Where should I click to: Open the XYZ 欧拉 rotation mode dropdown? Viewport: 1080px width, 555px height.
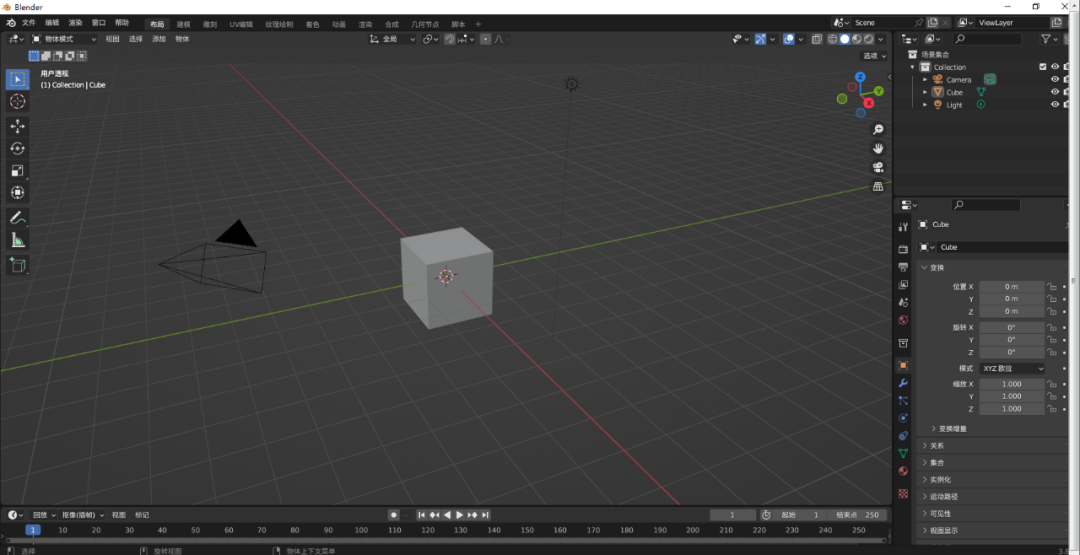pos(1011,368)
